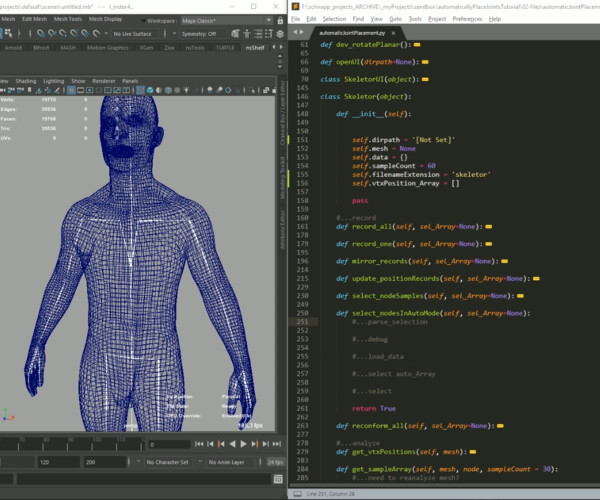Click the Sublime Text tab navigation arrows
Screen dimensions: 600x500
pos(298,32)
